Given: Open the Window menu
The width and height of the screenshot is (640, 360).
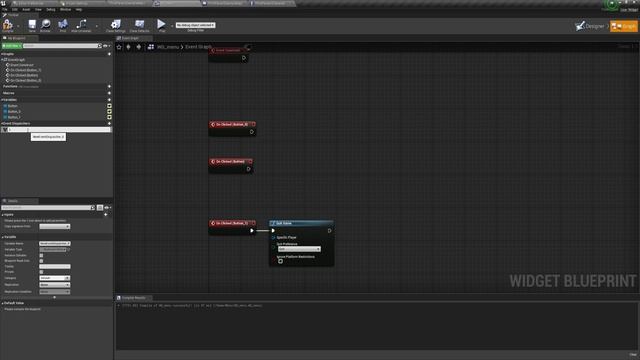Looking at the screenshot, I should pos(65,9).
